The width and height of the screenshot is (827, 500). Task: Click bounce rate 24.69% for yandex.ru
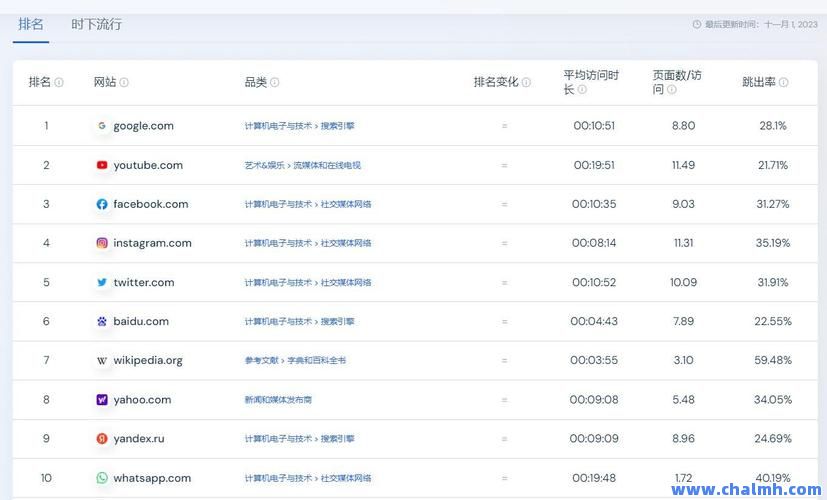[773, 439]
